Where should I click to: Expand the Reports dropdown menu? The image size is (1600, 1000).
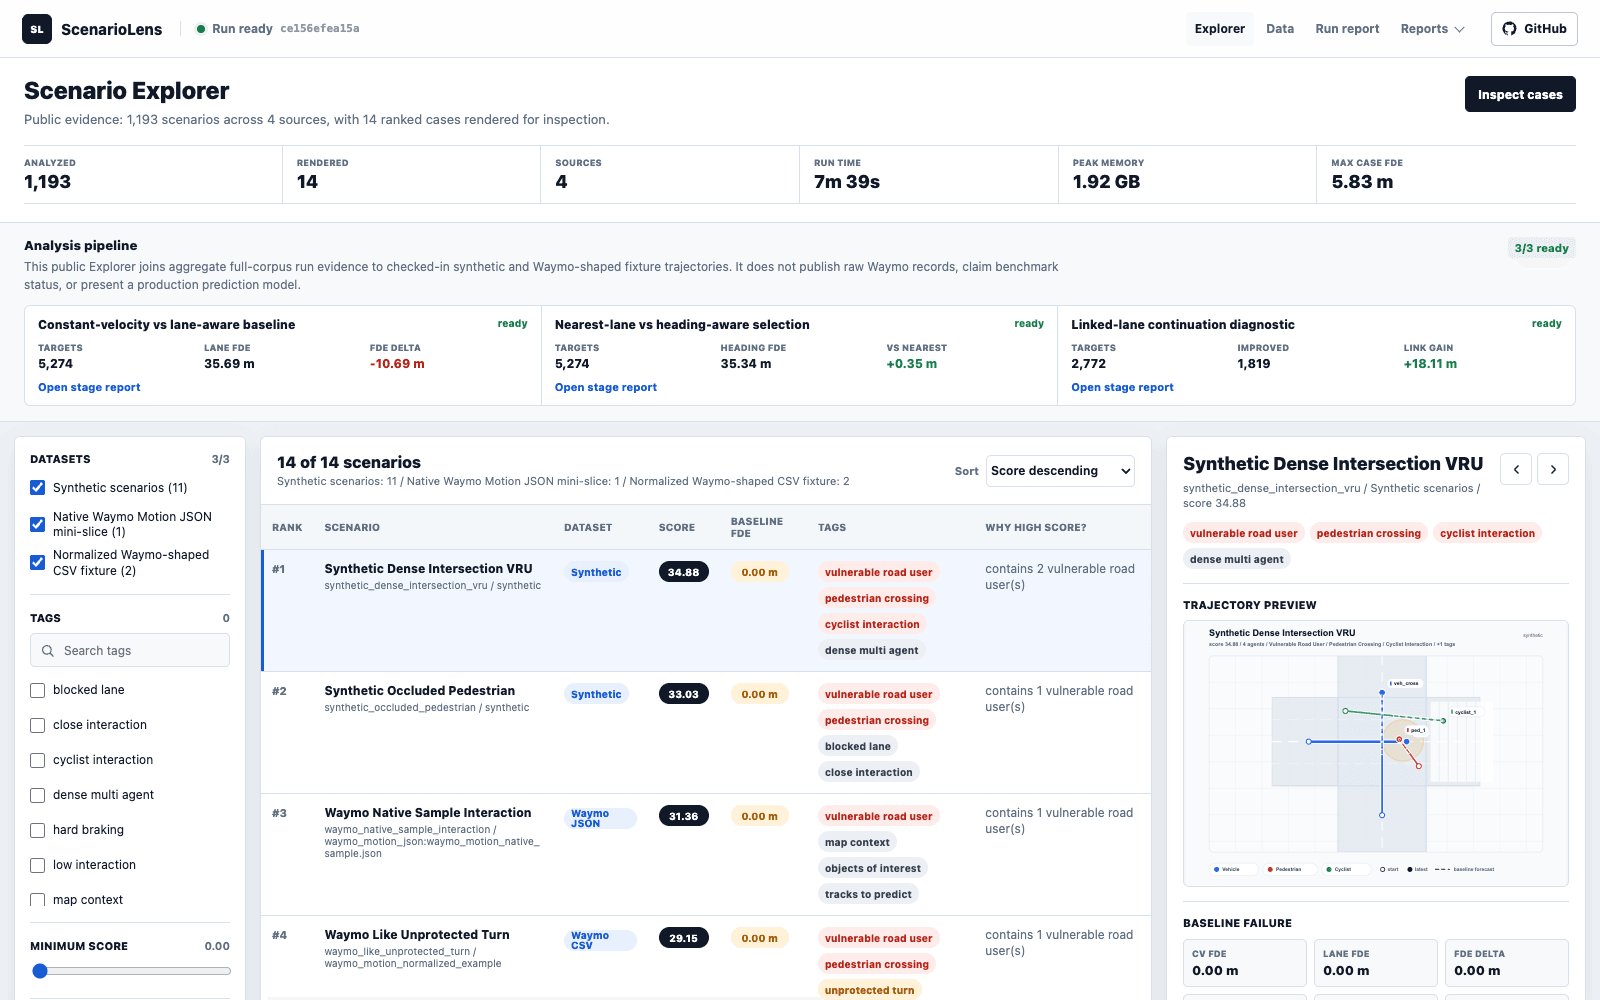pyautogui.click(x=1432, y=29)
